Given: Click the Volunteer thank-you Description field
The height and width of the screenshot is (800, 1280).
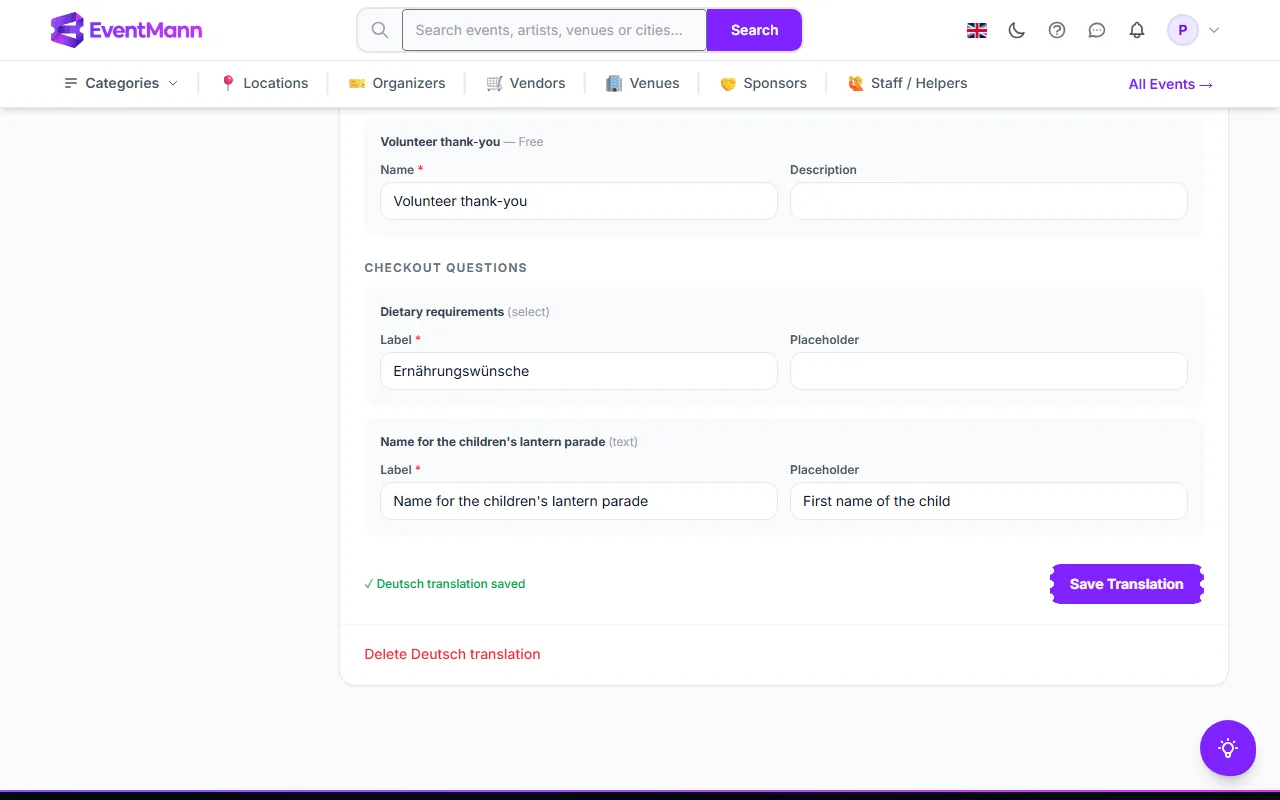Looking at the screenshot, I should tap(989, 201).
